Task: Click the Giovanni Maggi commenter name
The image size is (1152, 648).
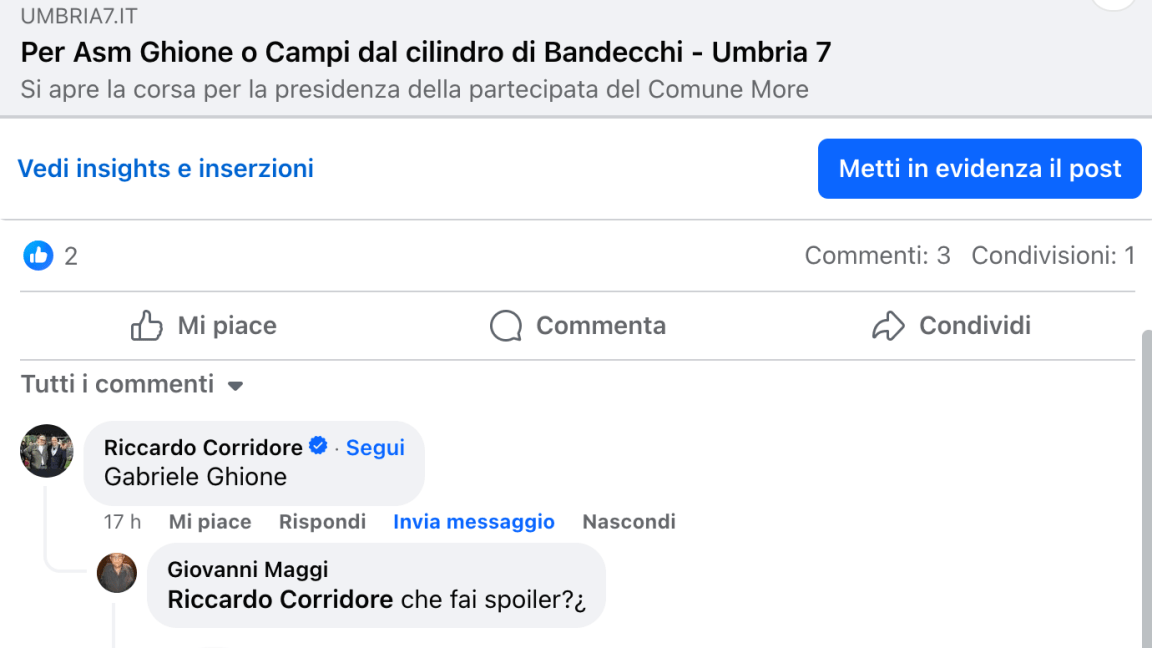Action: click(x=248, y=570)
